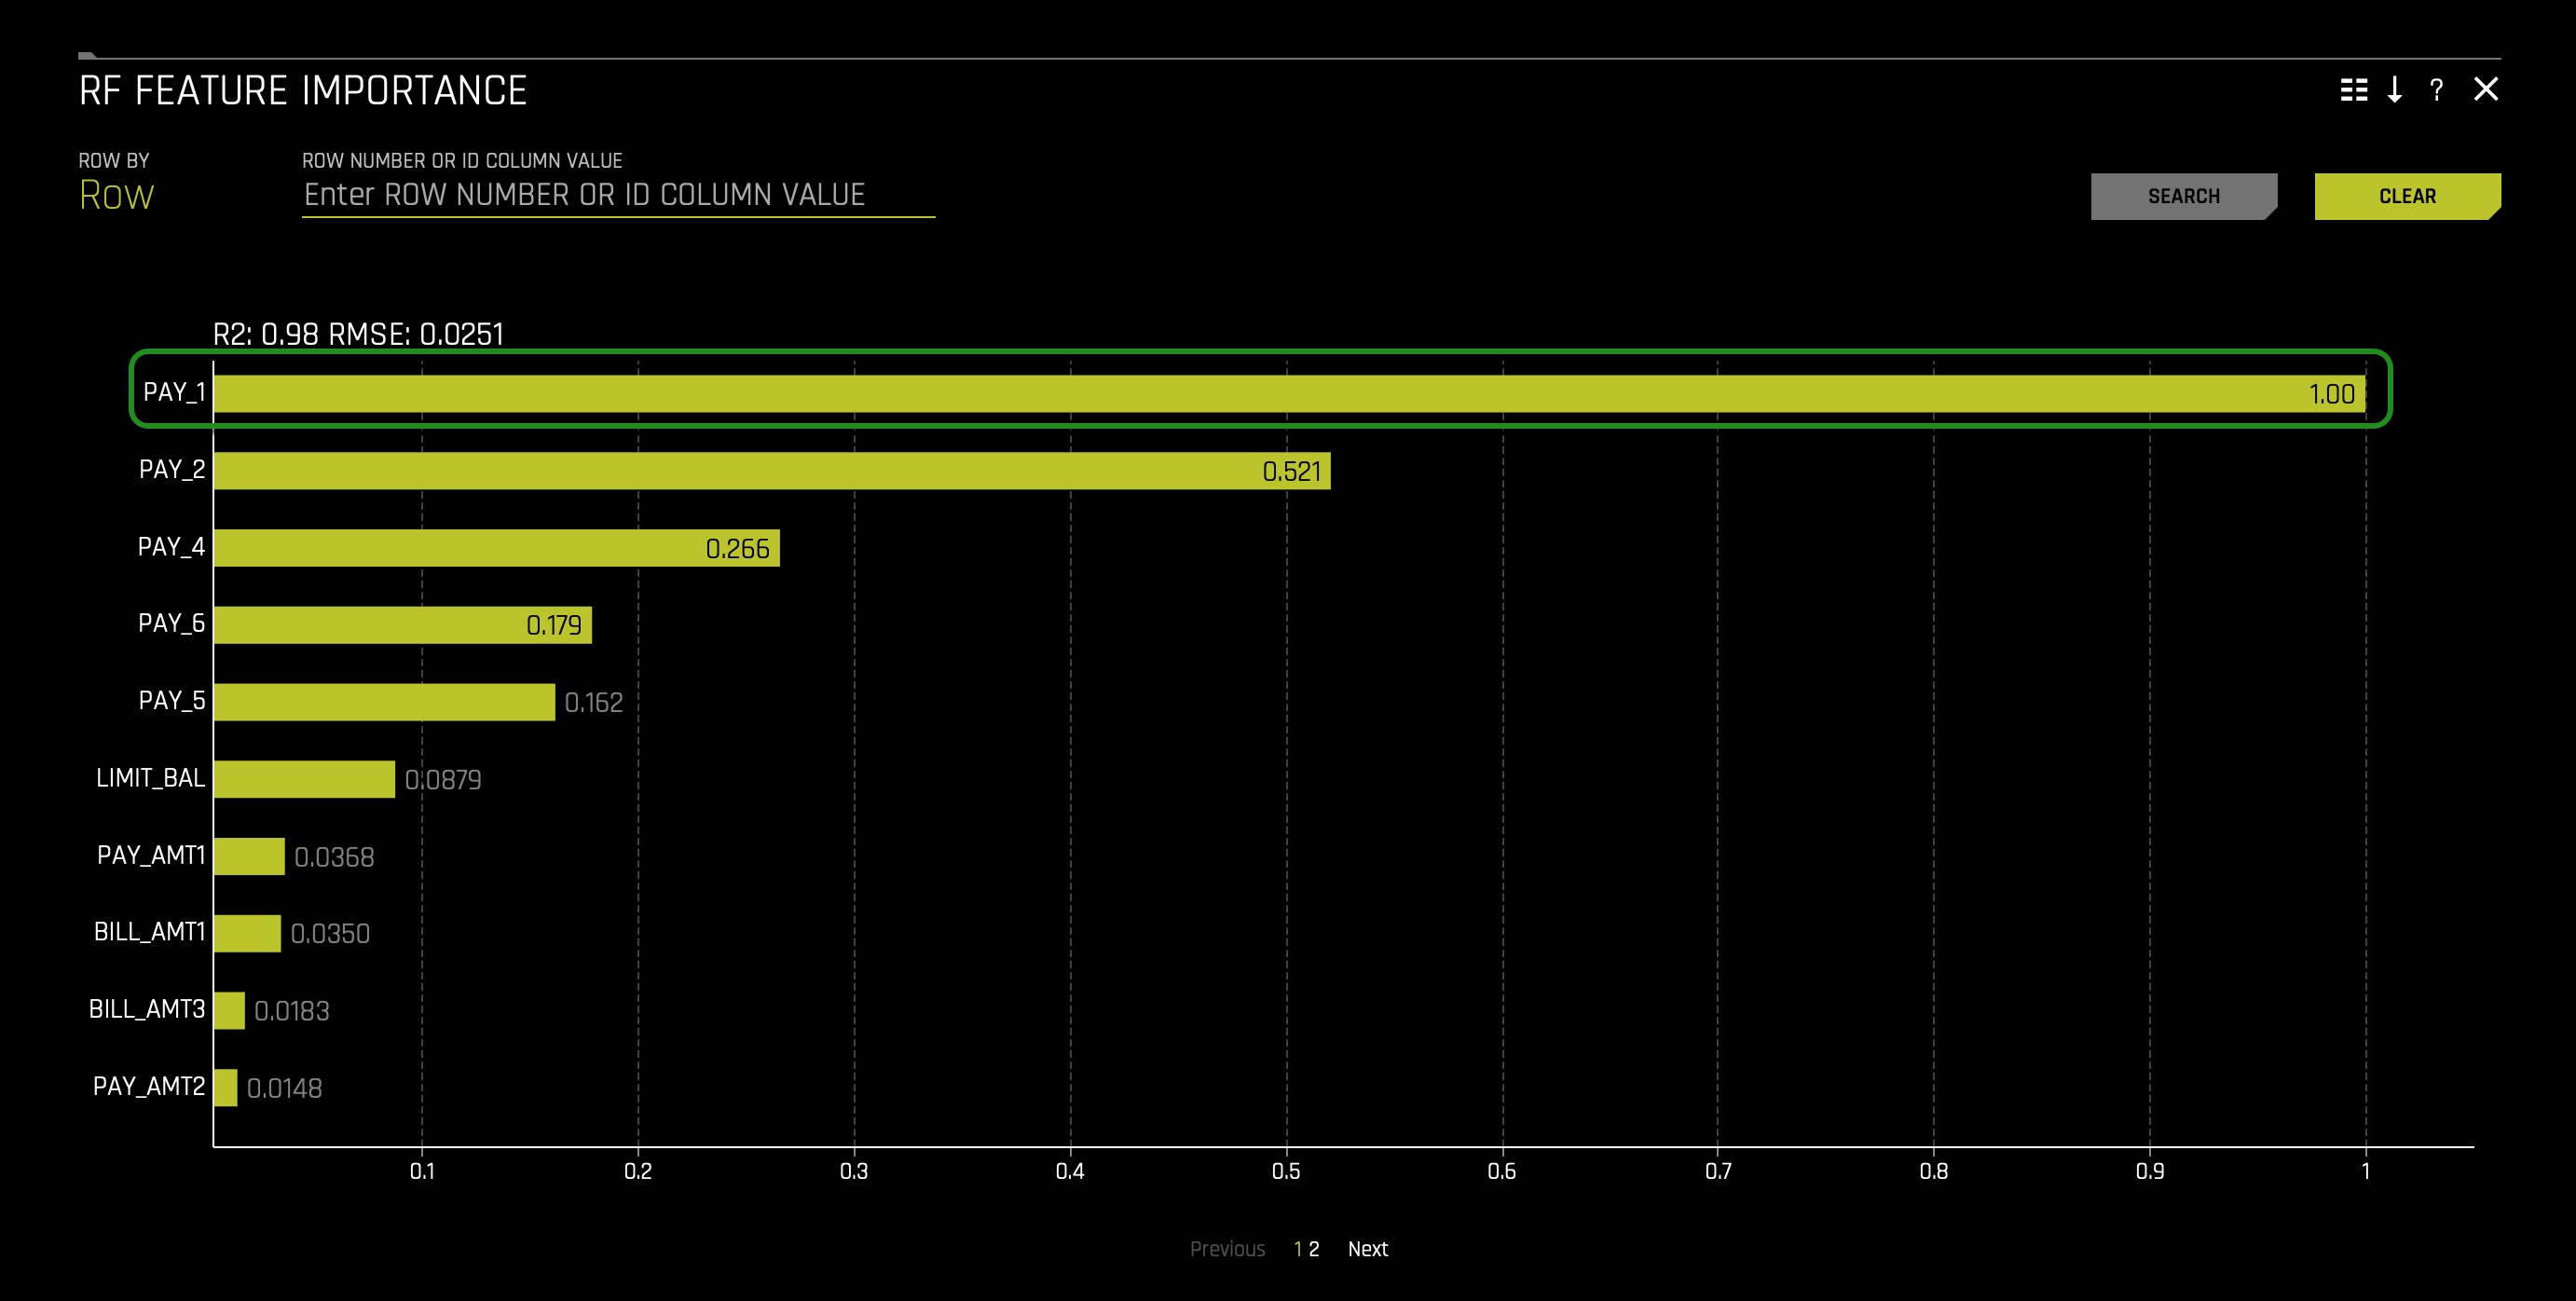Select the BILL_AMT1 importance bar
This screenshot has width=2576, height=1301.
(x=247, y=933)
